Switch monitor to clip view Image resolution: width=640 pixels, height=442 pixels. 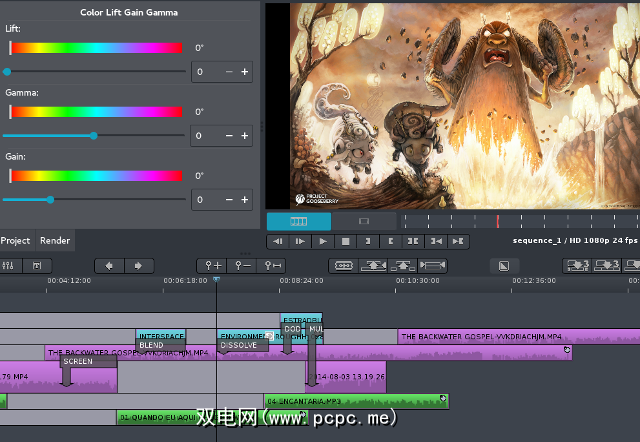(363, 220)
